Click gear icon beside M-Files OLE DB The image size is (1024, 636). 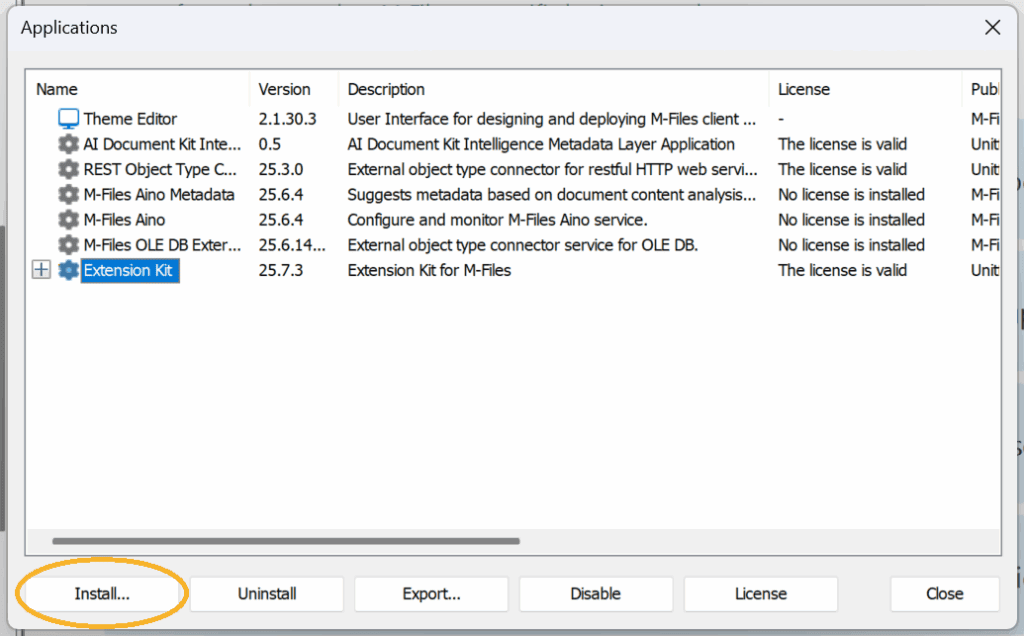click(68, 244)
